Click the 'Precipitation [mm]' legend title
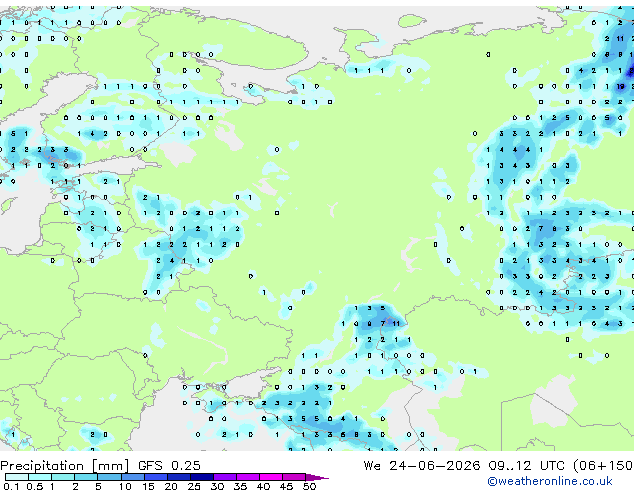This screenshot has height=490, width=634. 65,466
